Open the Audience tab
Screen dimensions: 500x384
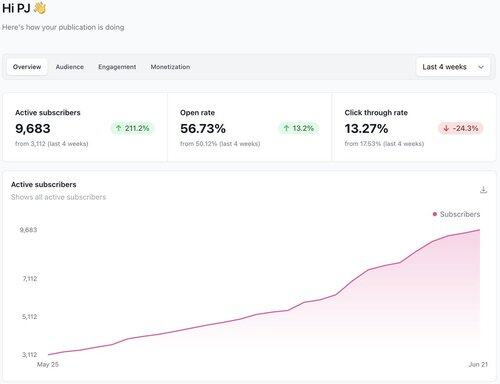point(70,67)
